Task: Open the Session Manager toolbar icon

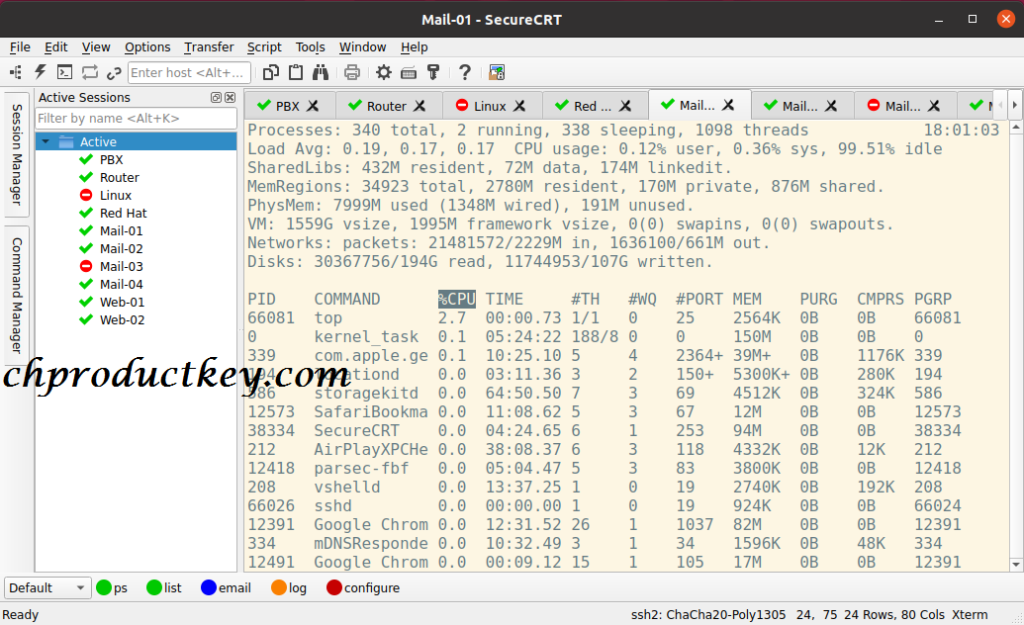Action: (x=16, y=72)
